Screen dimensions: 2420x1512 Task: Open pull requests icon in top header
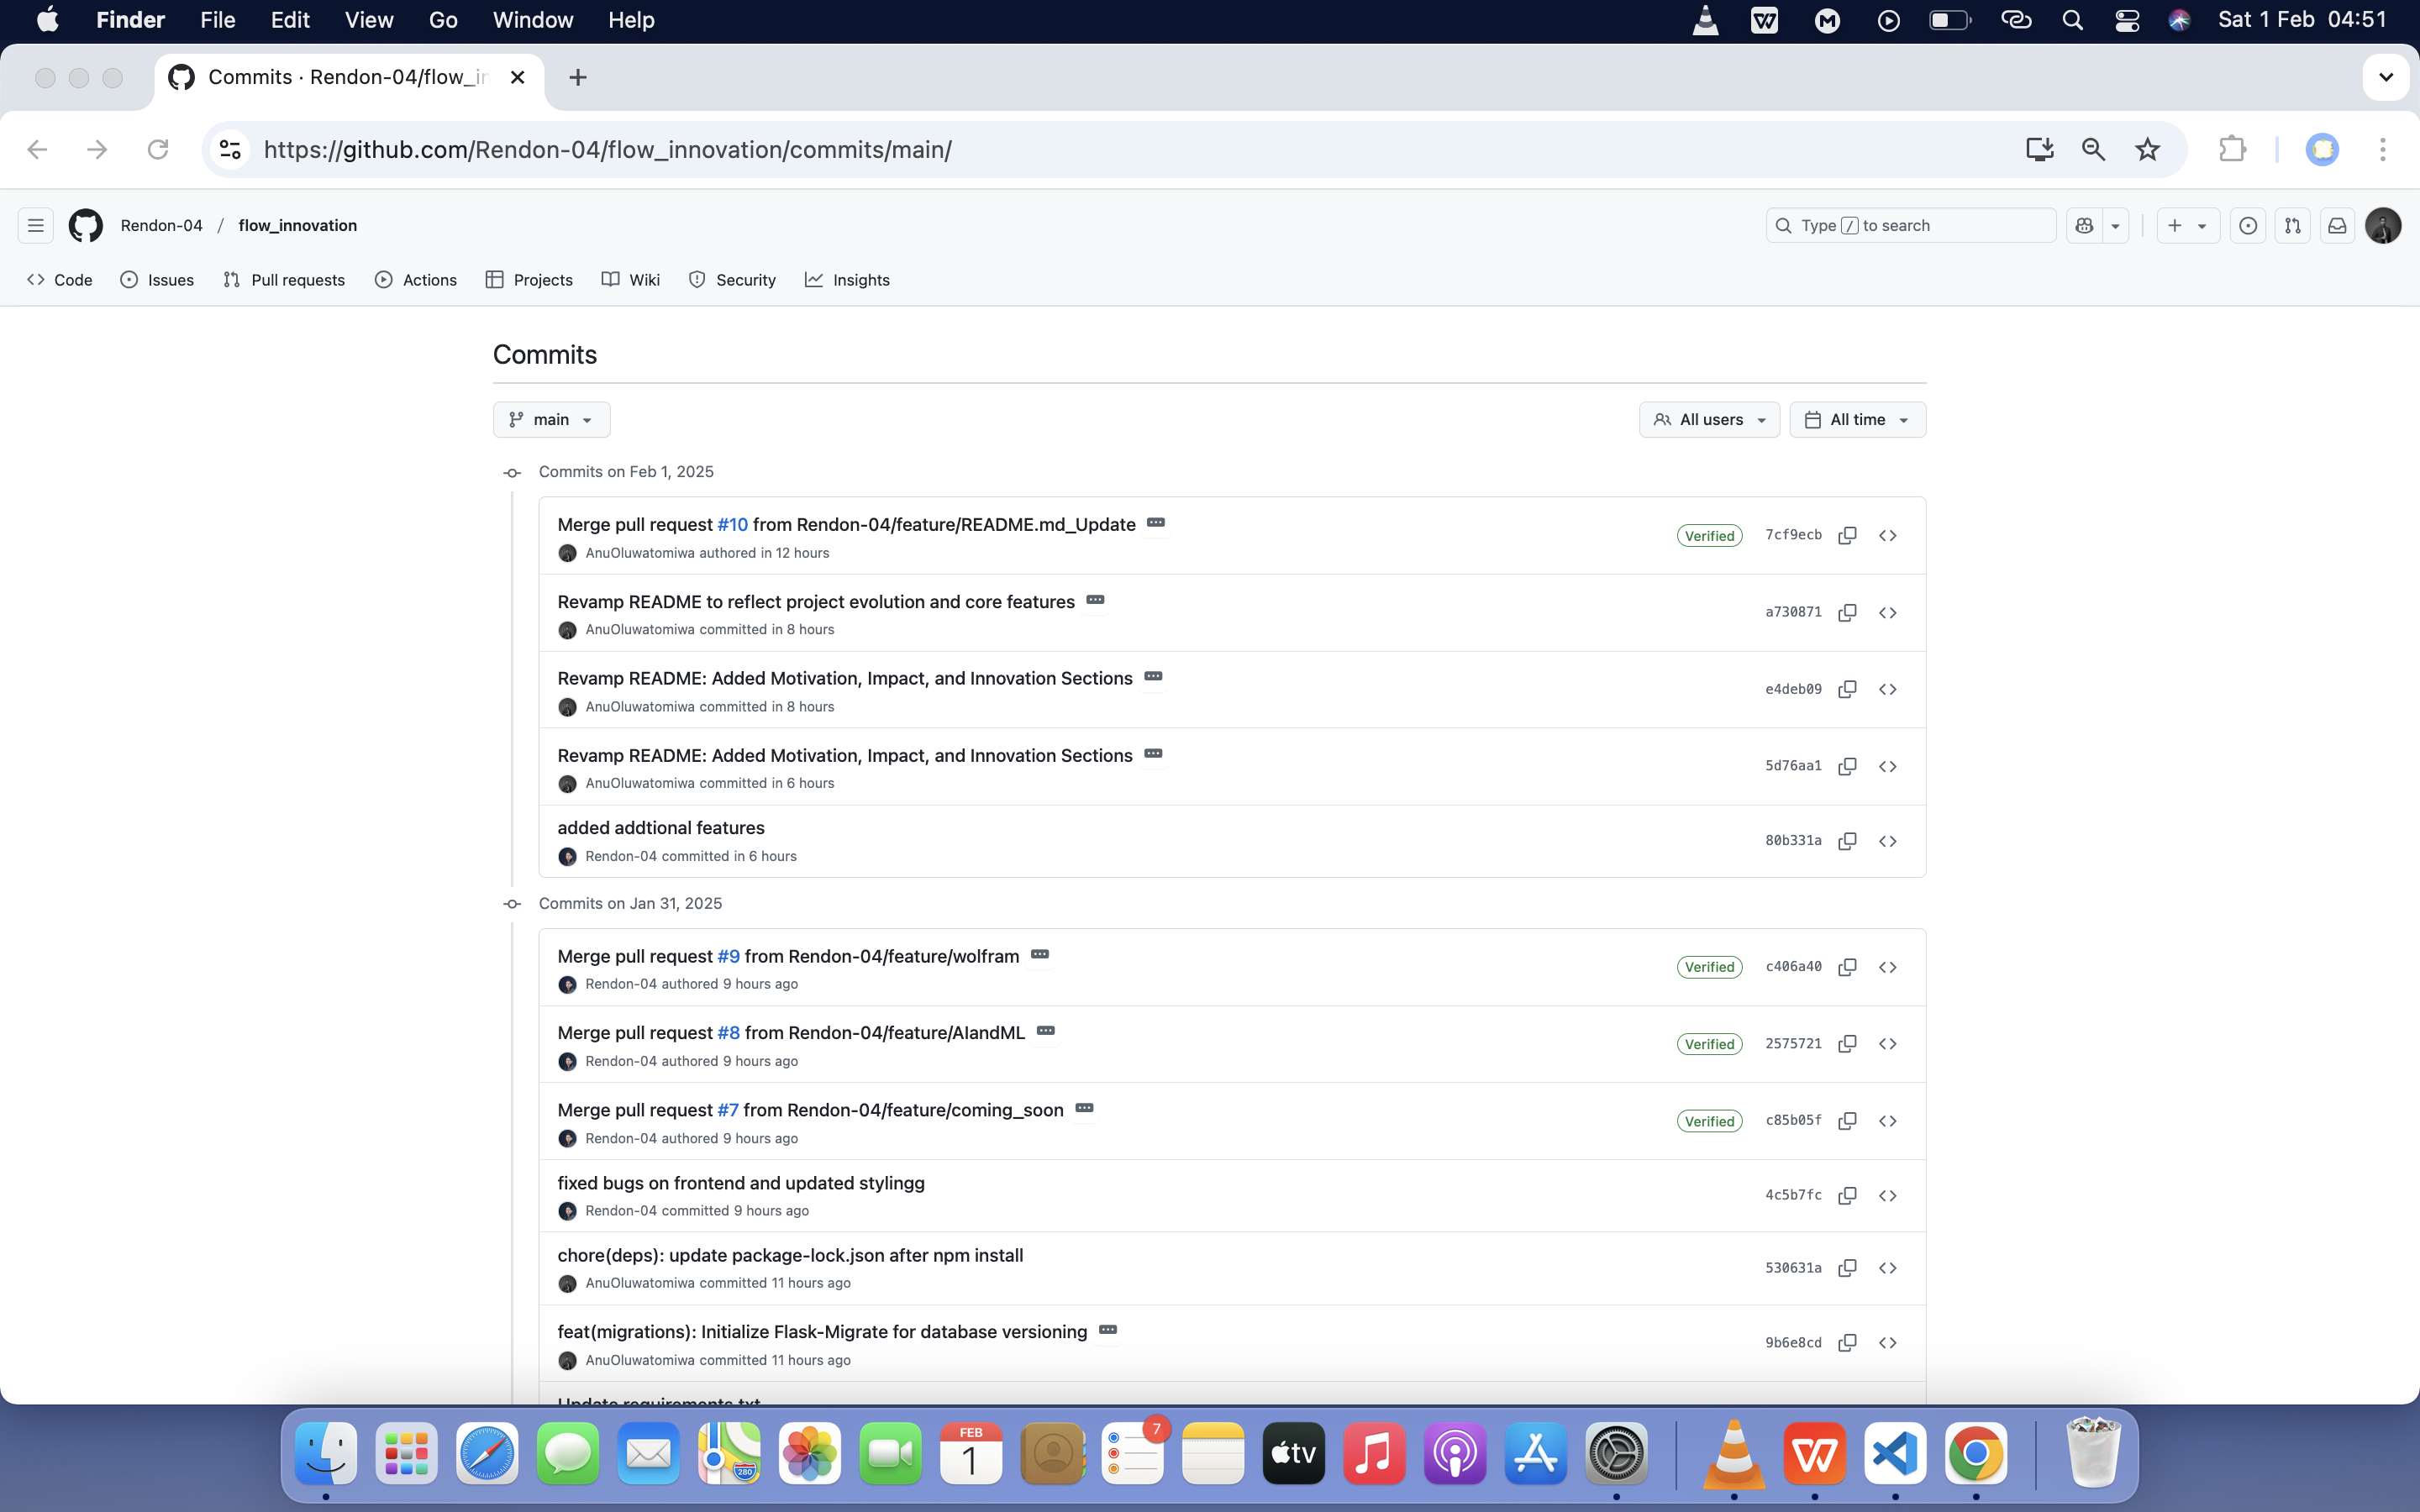point(2292,226)
